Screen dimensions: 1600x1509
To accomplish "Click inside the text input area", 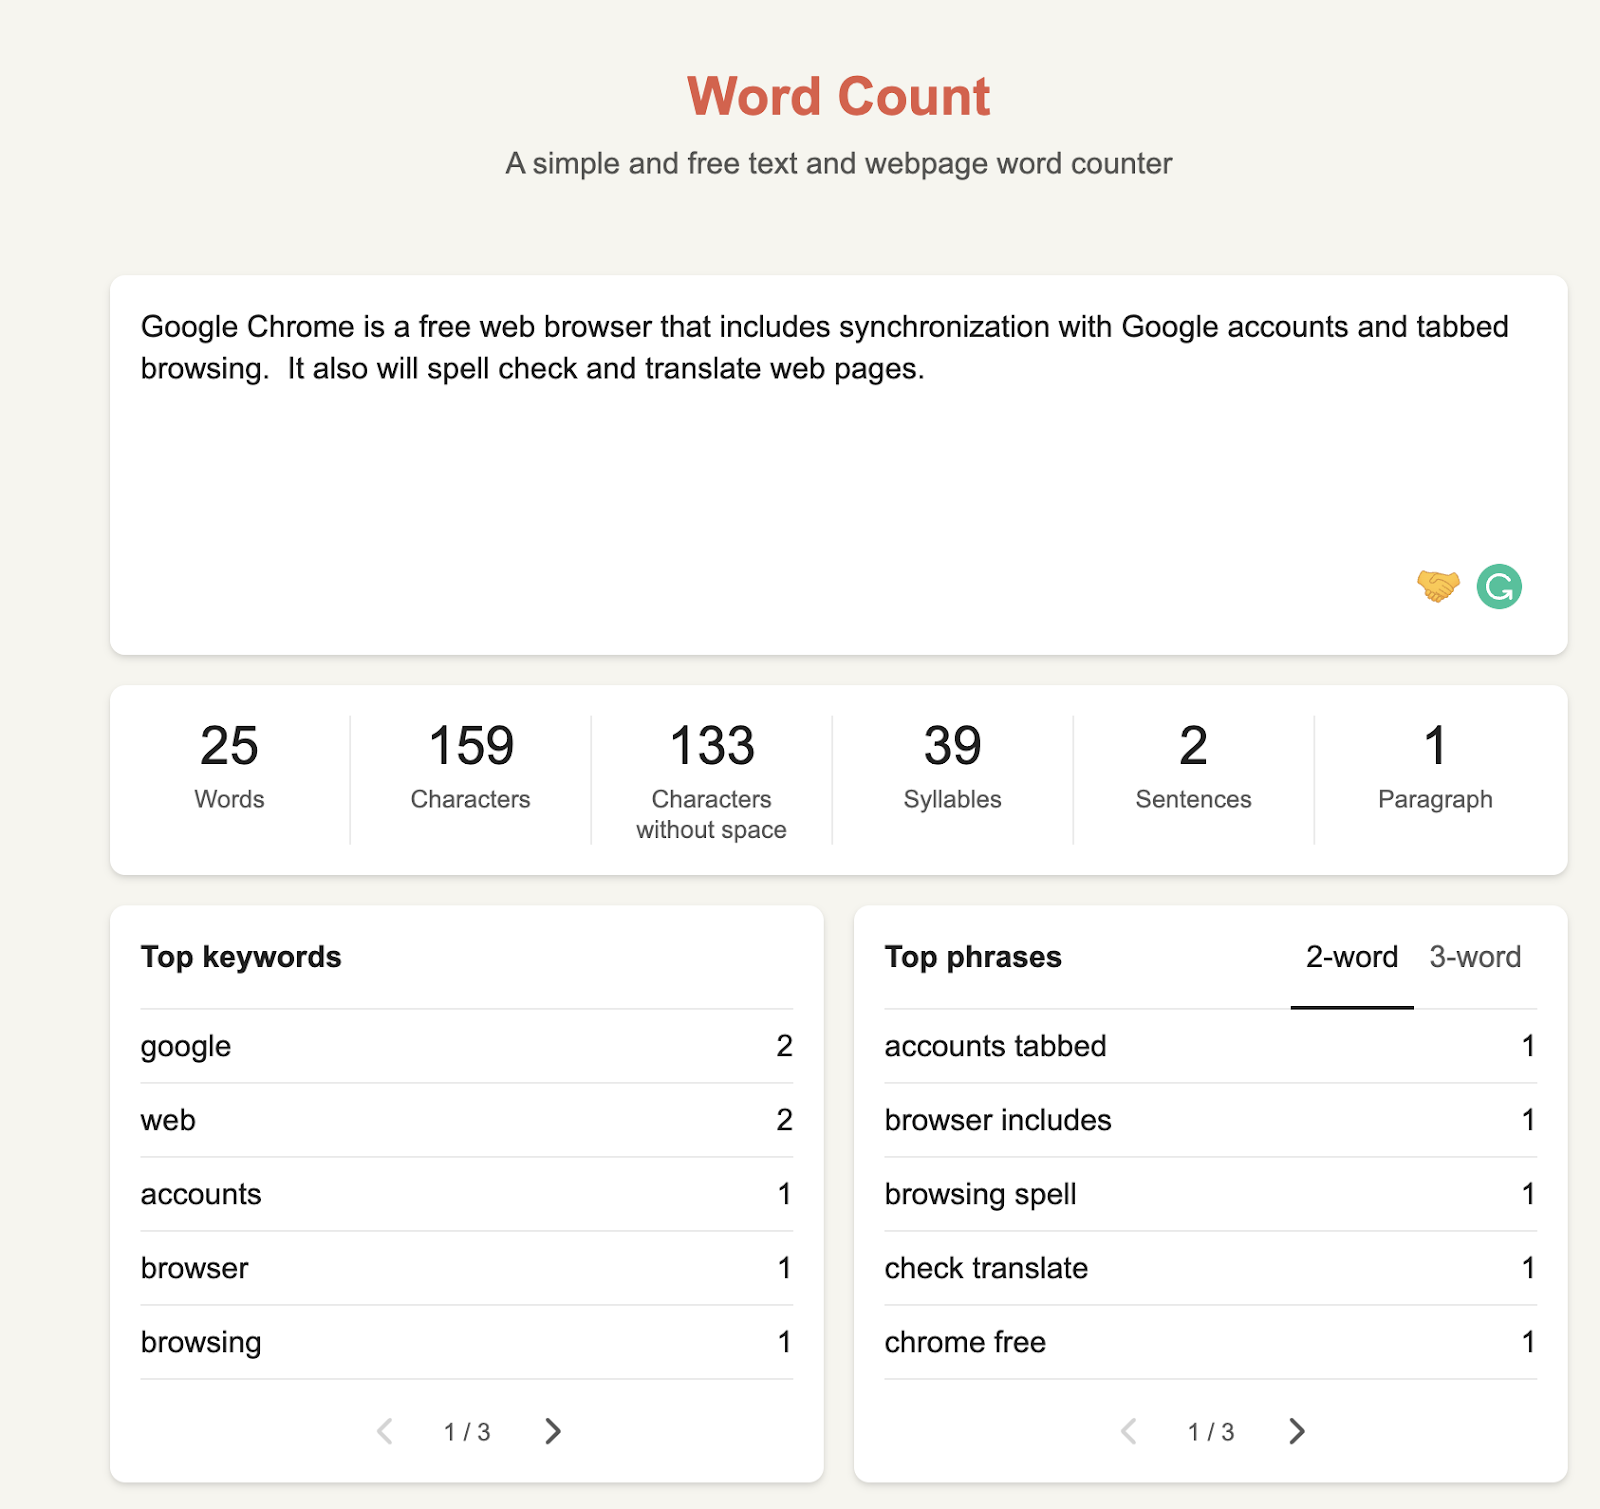I will tap(838, 465).
